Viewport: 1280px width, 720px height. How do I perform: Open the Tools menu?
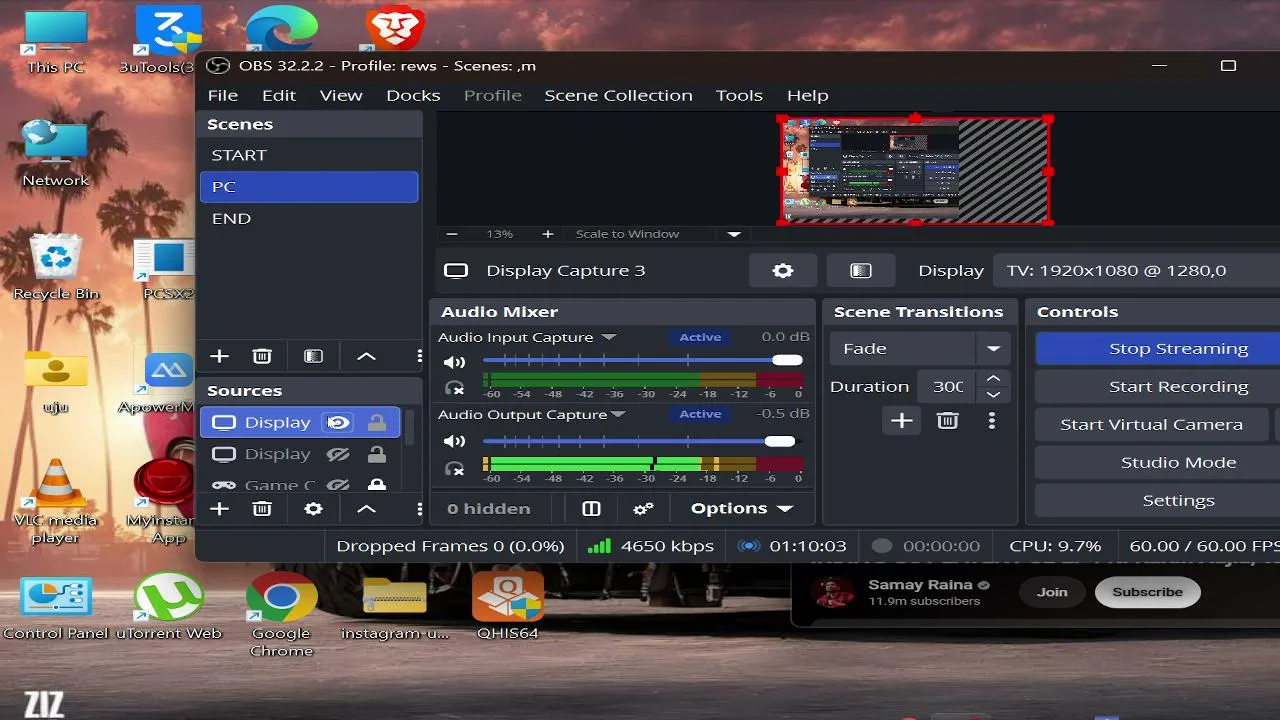739,95
